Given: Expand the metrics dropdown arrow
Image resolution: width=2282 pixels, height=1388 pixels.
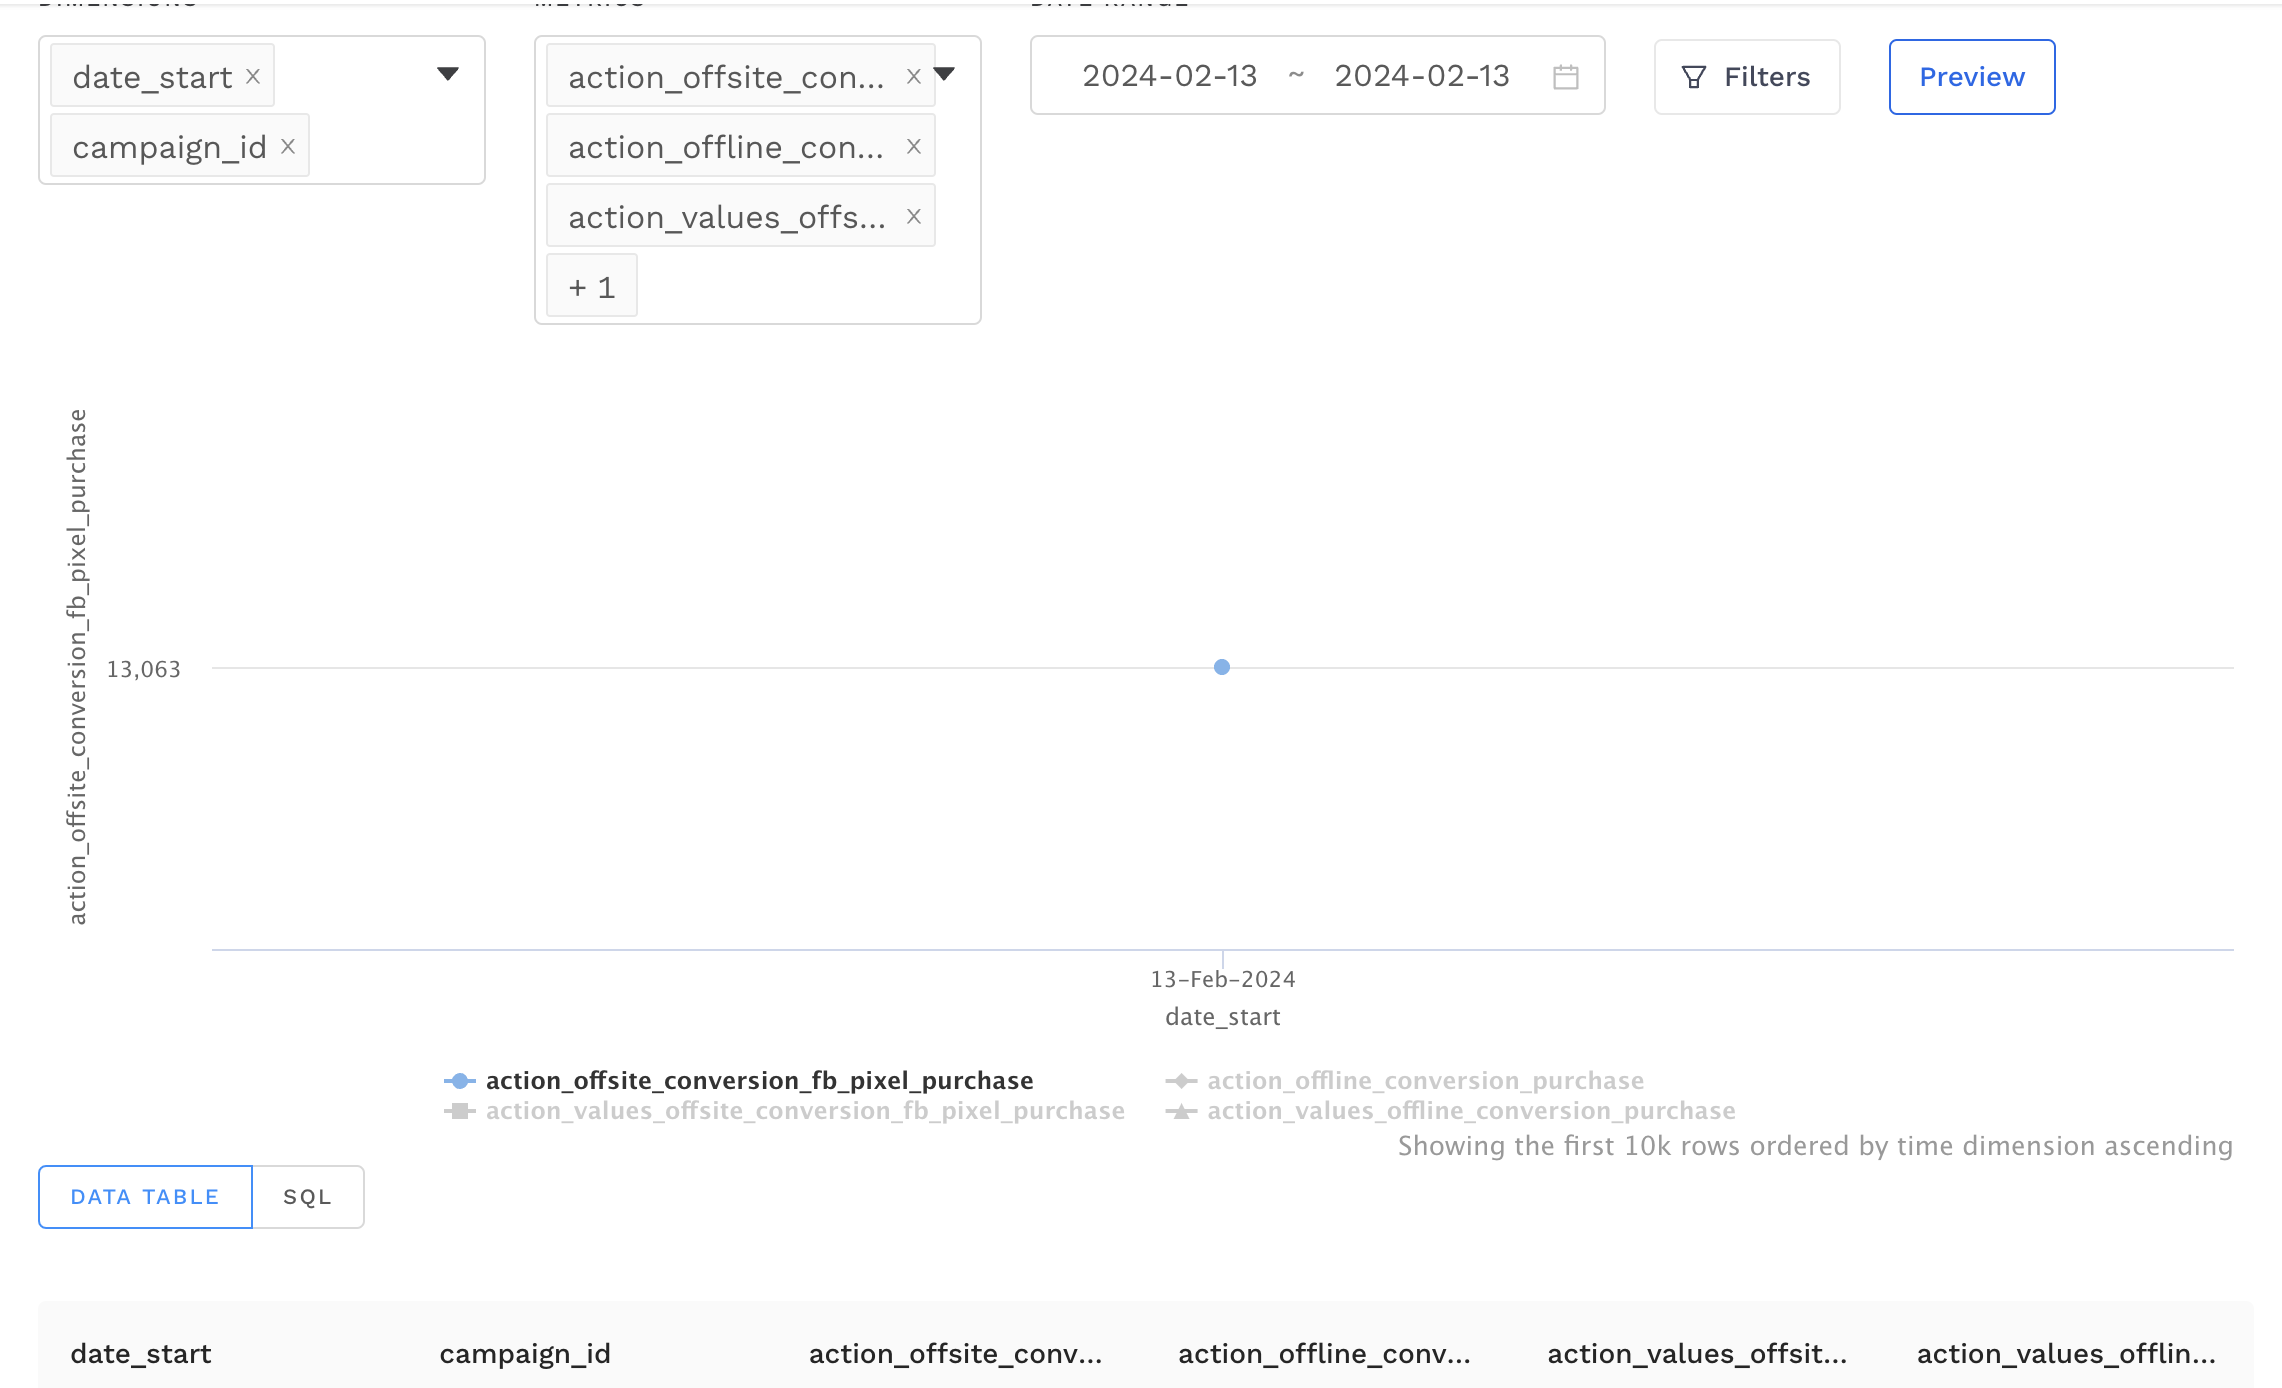Looking at the screenshot, I should [x=944, y=74].
